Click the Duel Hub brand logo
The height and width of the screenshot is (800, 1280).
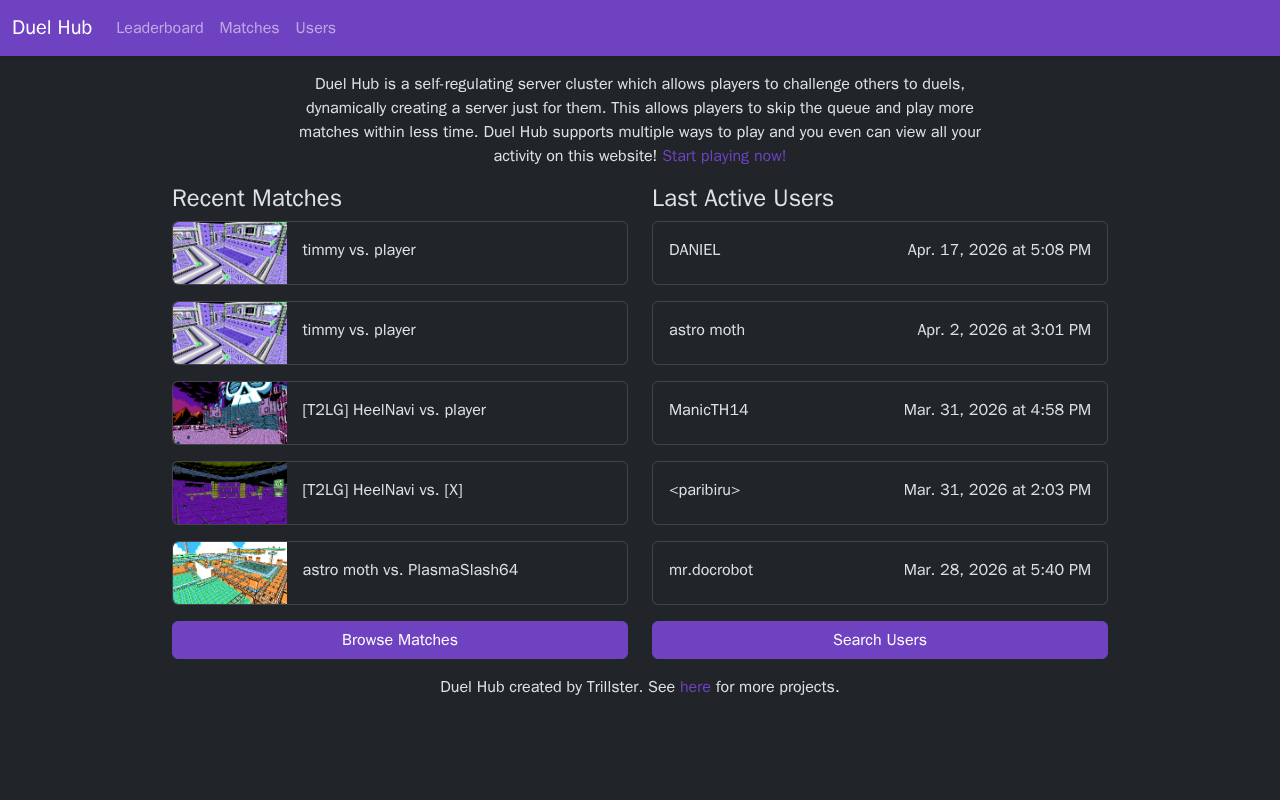point(52,28)
